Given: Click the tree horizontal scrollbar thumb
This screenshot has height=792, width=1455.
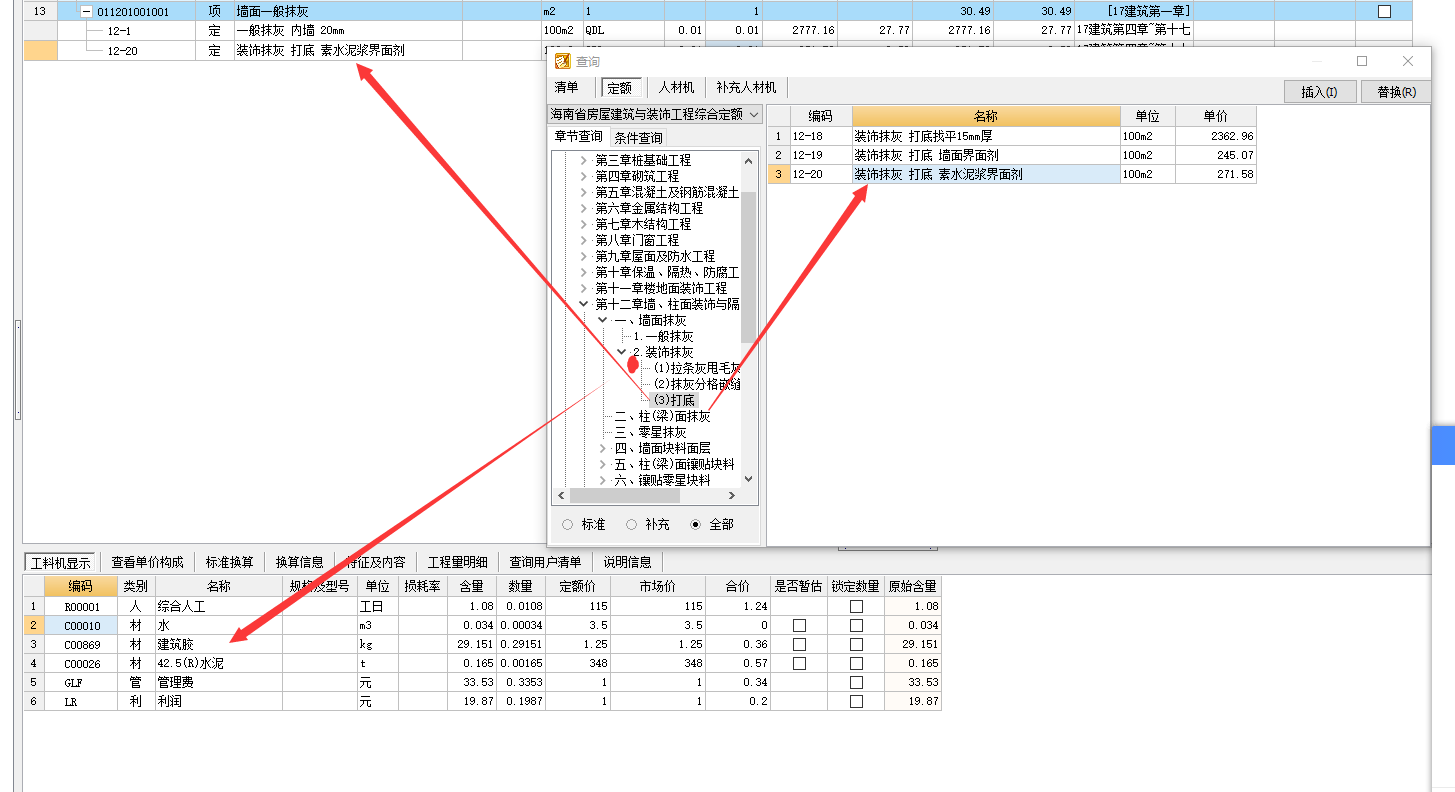Looking at the screenshot, I should pos(624,496).
